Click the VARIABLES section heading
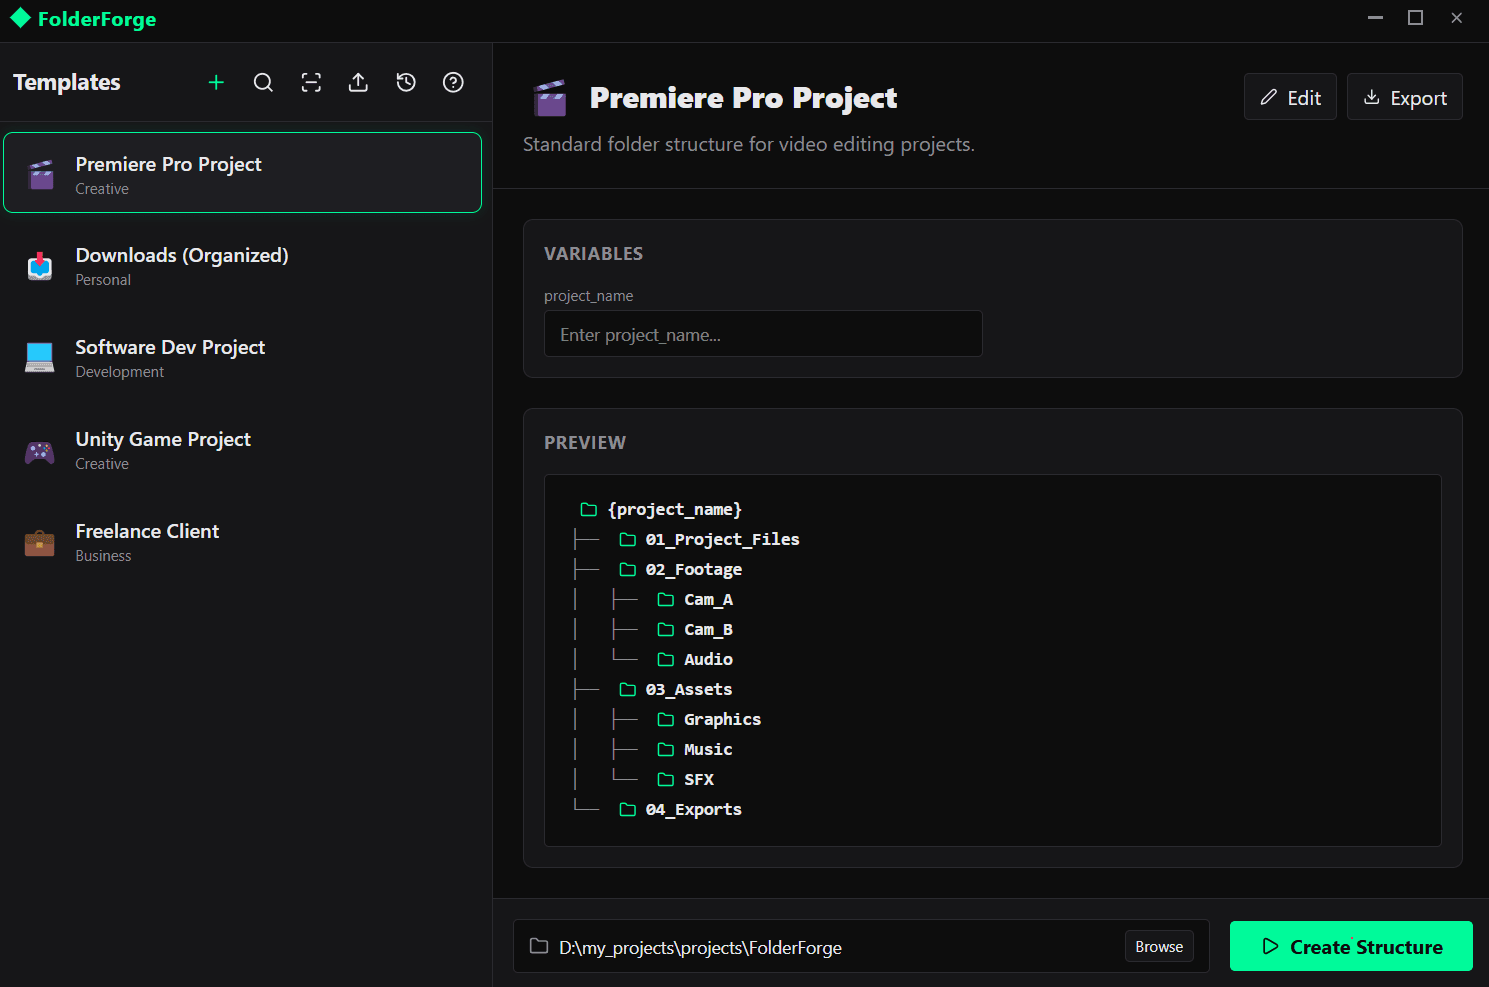 point(593,254)
